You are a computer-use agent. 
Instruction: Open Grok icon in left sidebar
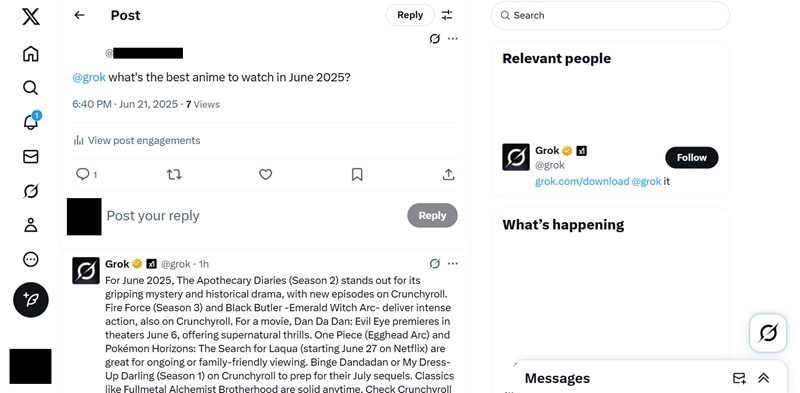click(x=31, y=191)
